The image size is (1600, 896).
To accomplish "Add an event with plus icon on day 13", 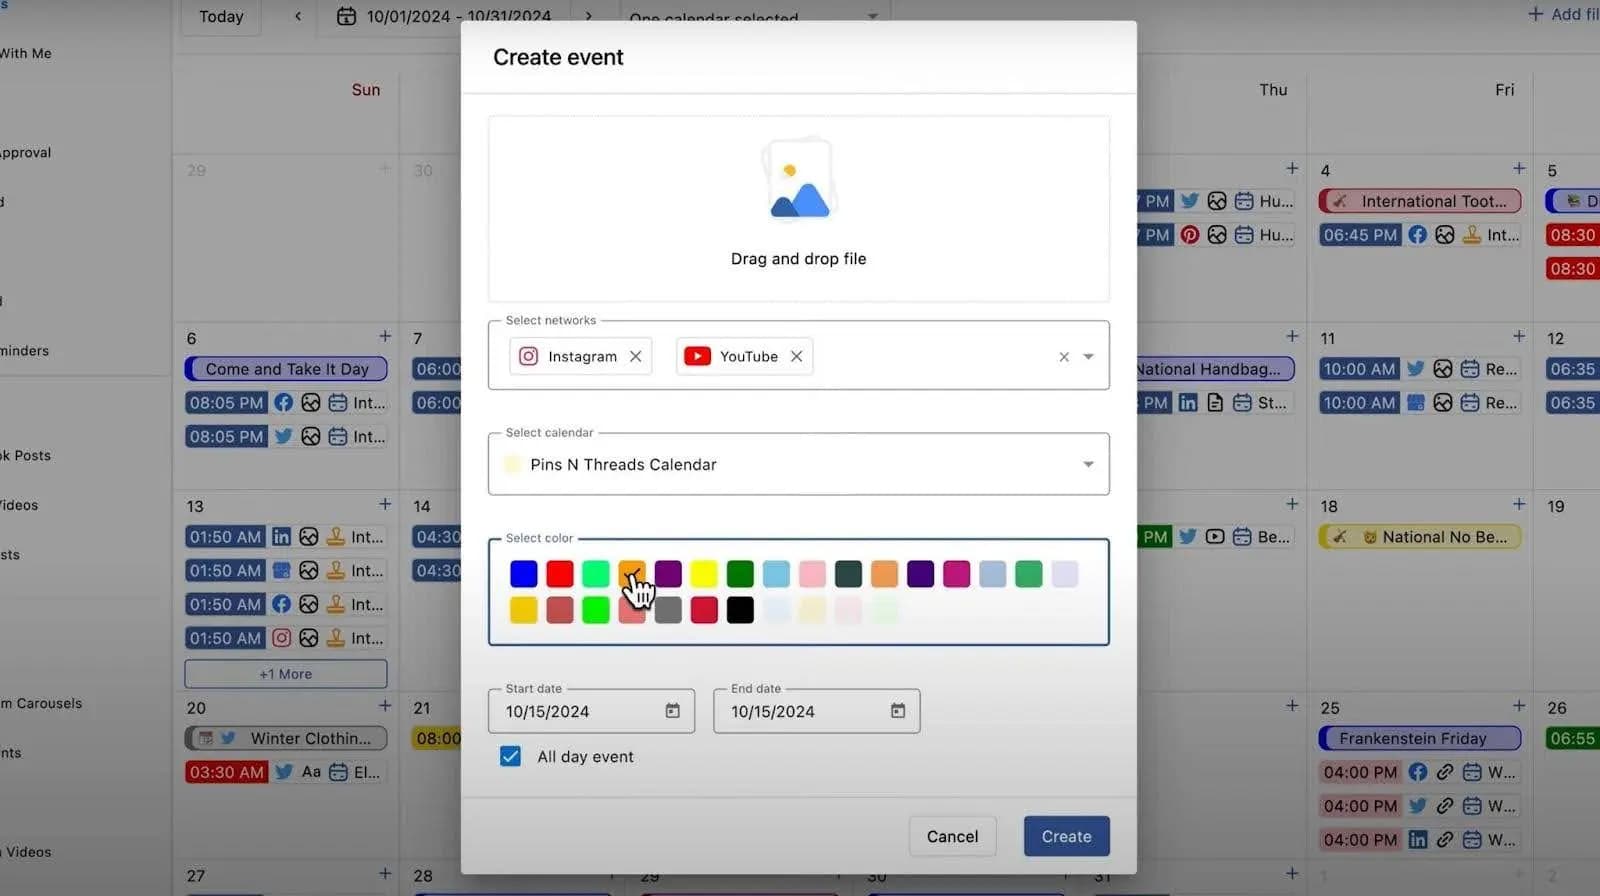I will pyautogui.click(x=385, y=504).
